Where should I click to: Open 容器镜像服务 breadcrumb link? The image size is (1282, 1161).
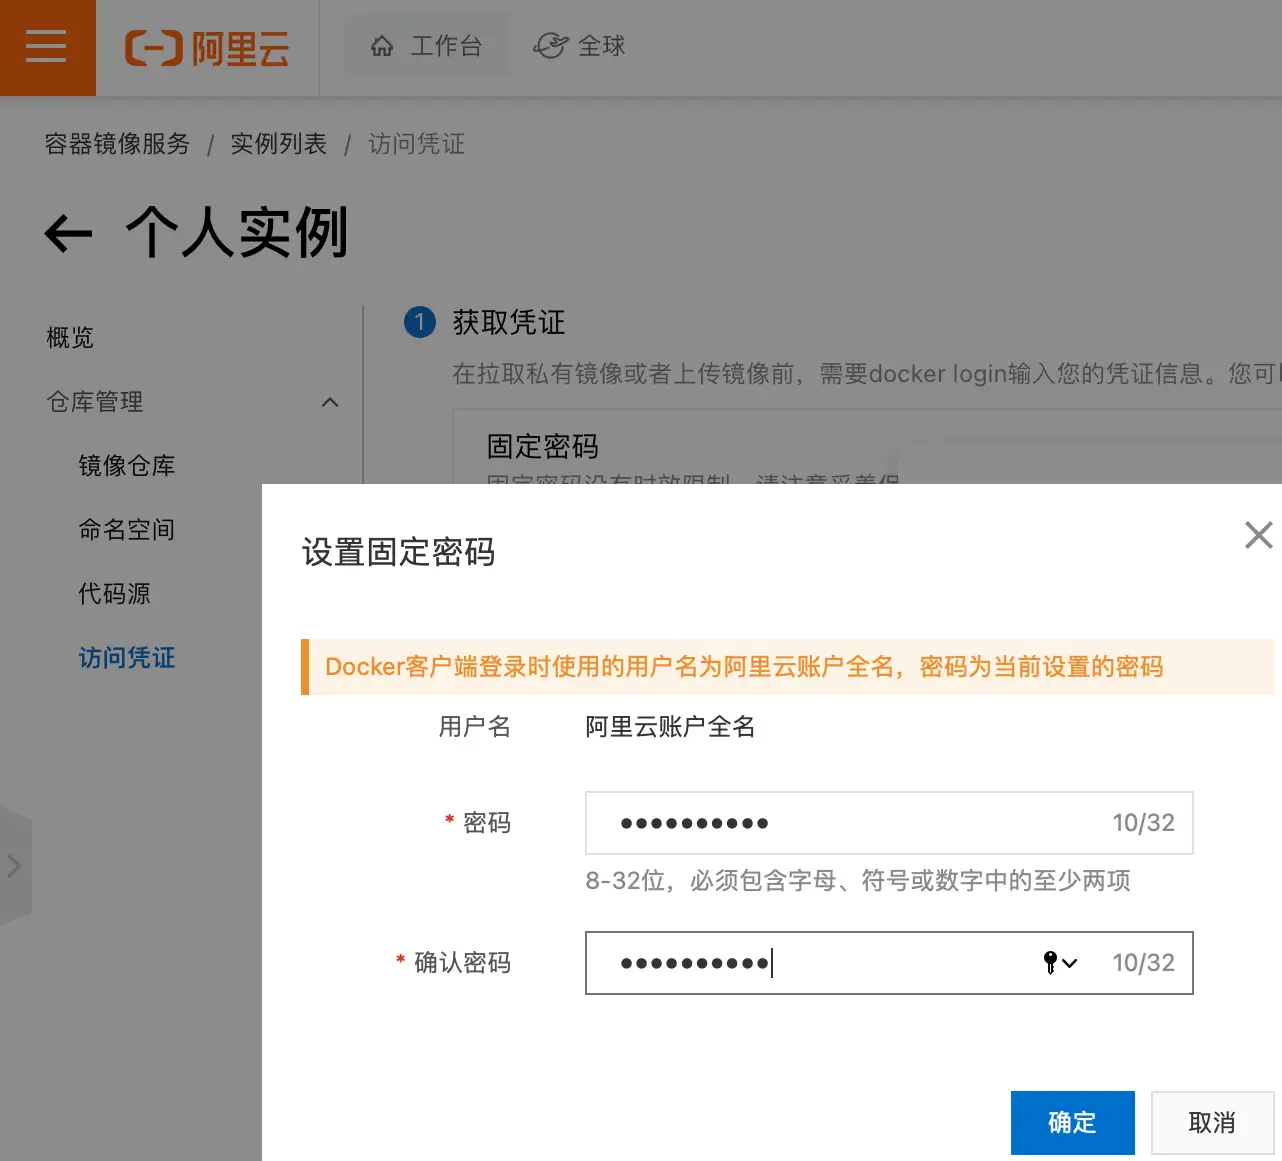(117, 144)
